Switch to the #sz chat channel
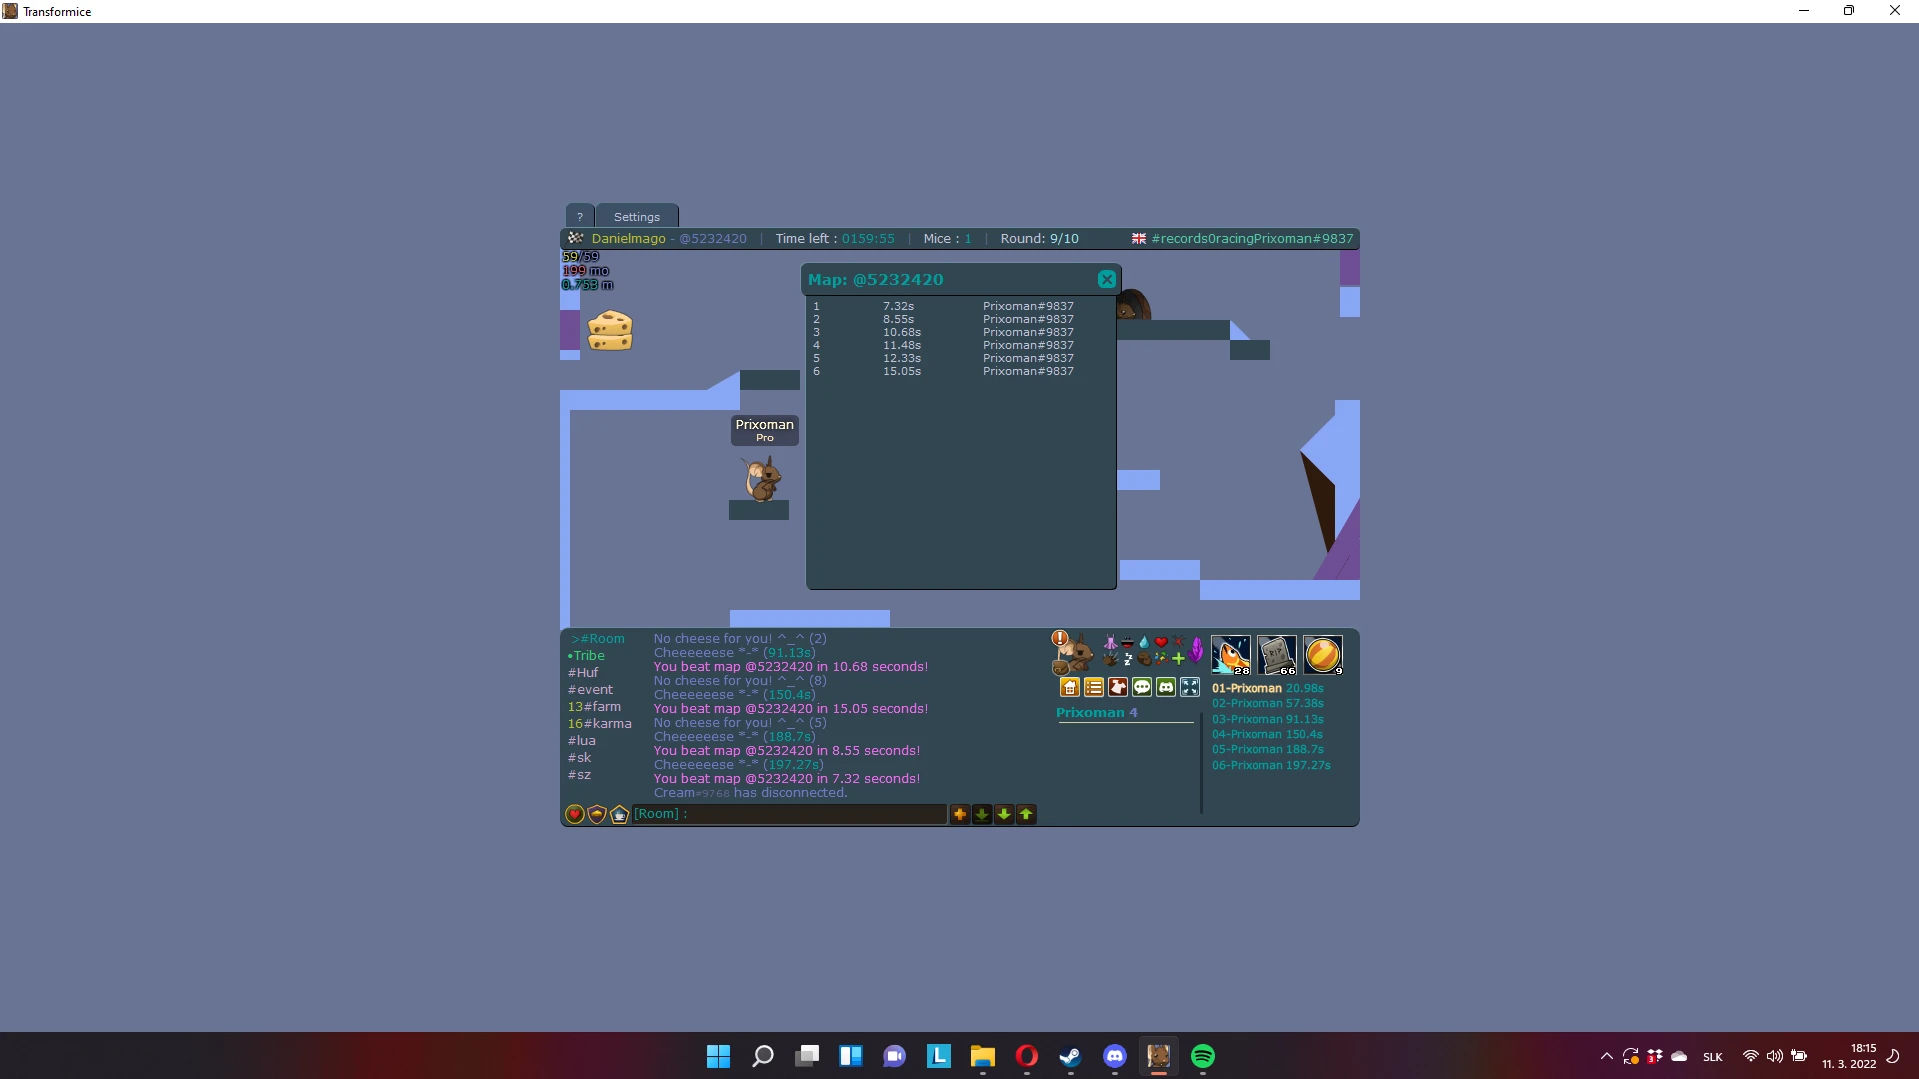 click(x=580, y=775)
